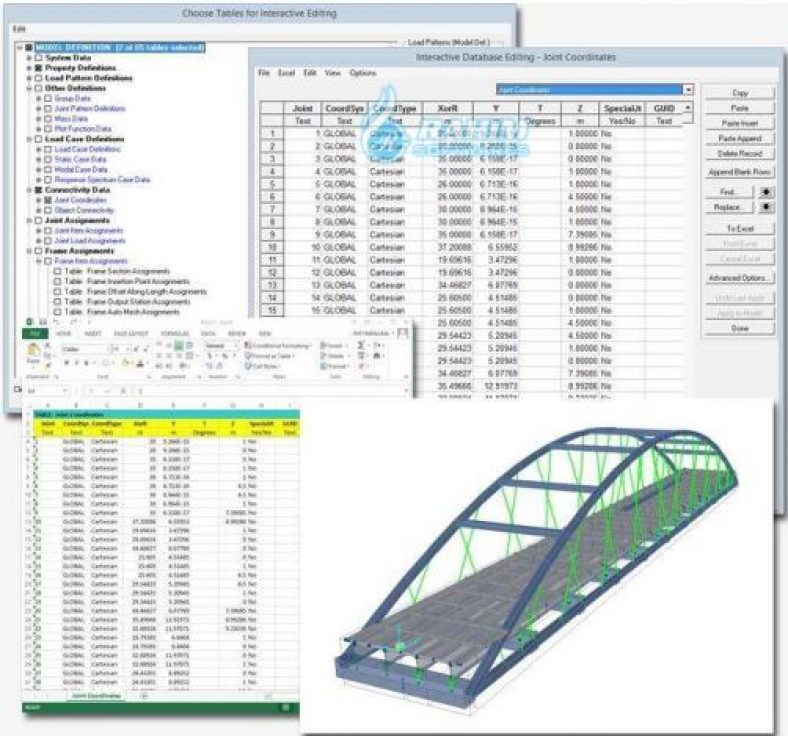Screen dimensions: 788x736
Task: Open the Excel menu in Interactive Database Editing
Action: [286, 73]
